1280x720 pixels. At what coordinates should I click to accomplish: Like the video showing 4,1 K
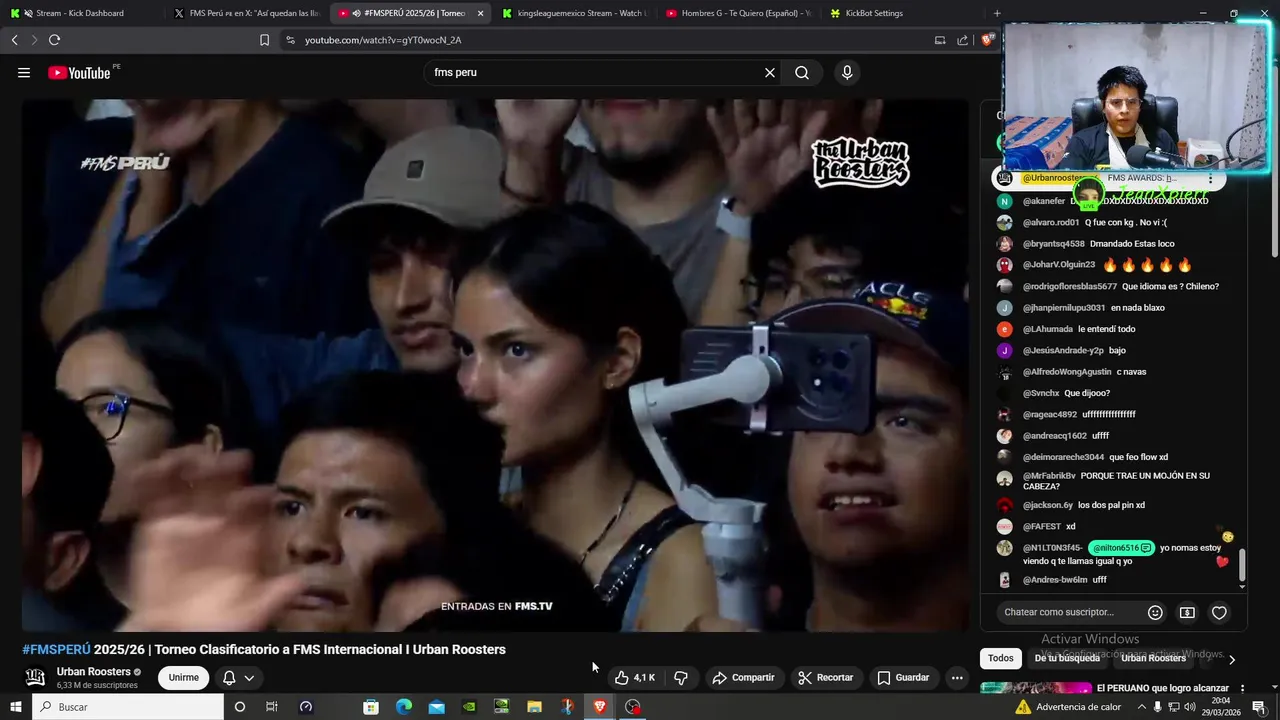point(634,678)
